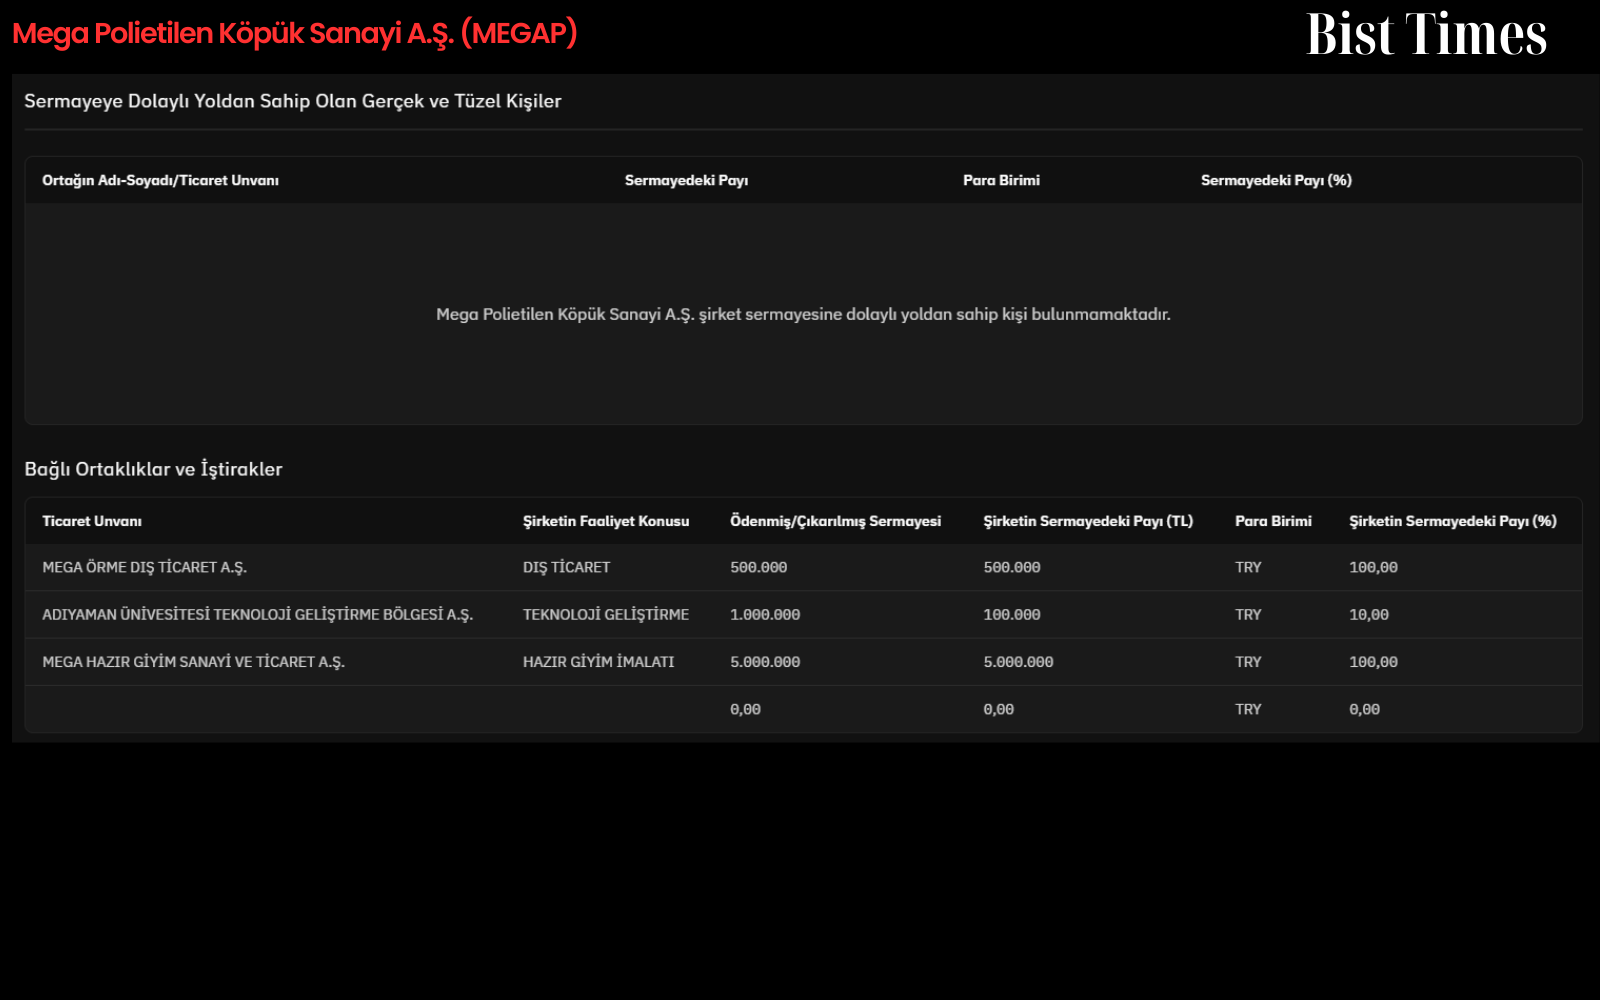
Task: Click the 10,00 percentage value
Action: click(x=1369, y=615)
